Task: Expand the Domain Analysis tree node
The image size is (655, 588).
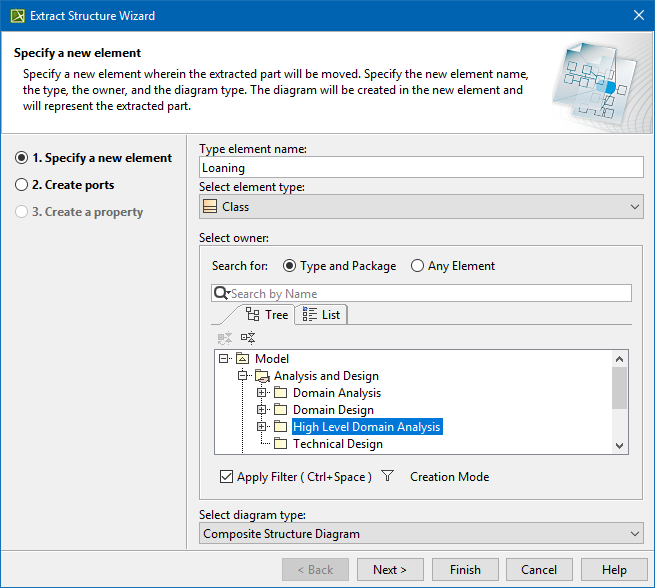Action: (262, 393)
